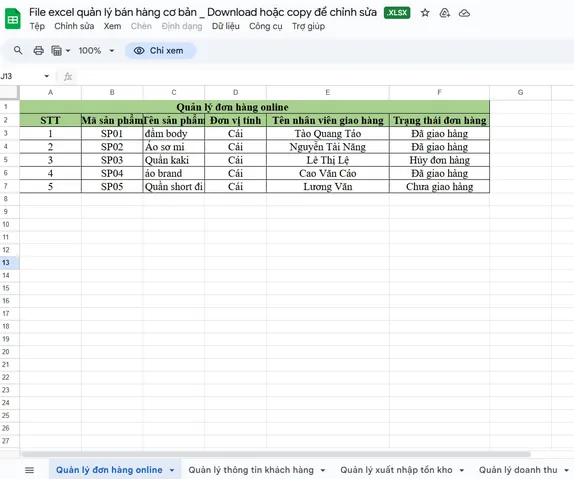Open Quản lý xuất nhập tồn kho tab dropdown
Viewport: 574px width, 479px height.
pos(462,470)
